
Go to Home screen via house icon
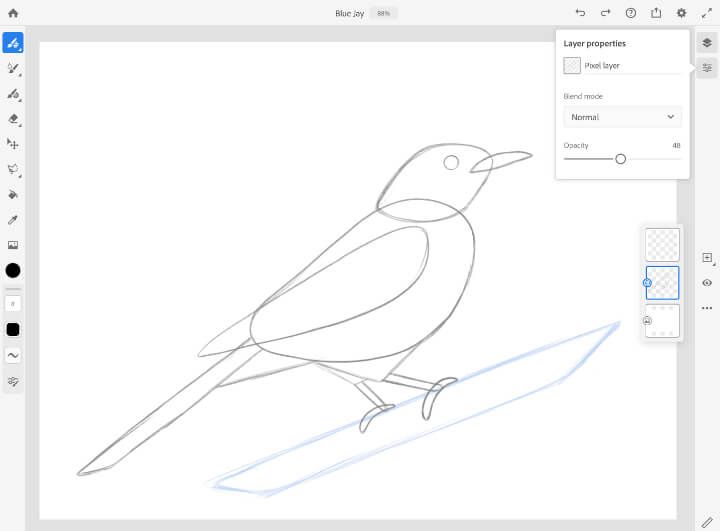click(x=13, y=13)
